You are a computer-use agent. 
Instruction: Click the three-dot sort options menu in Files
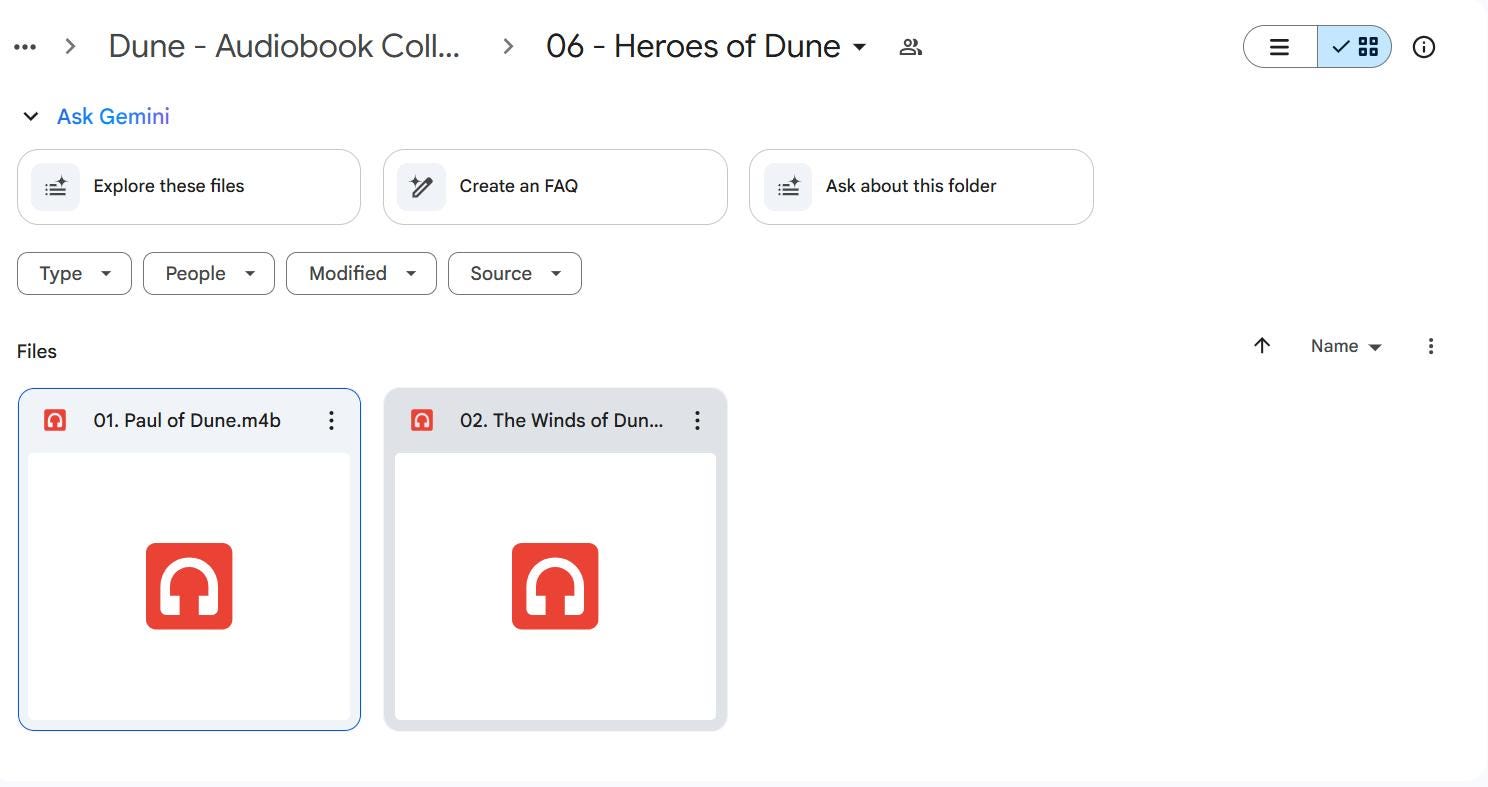pos(1430,346)
